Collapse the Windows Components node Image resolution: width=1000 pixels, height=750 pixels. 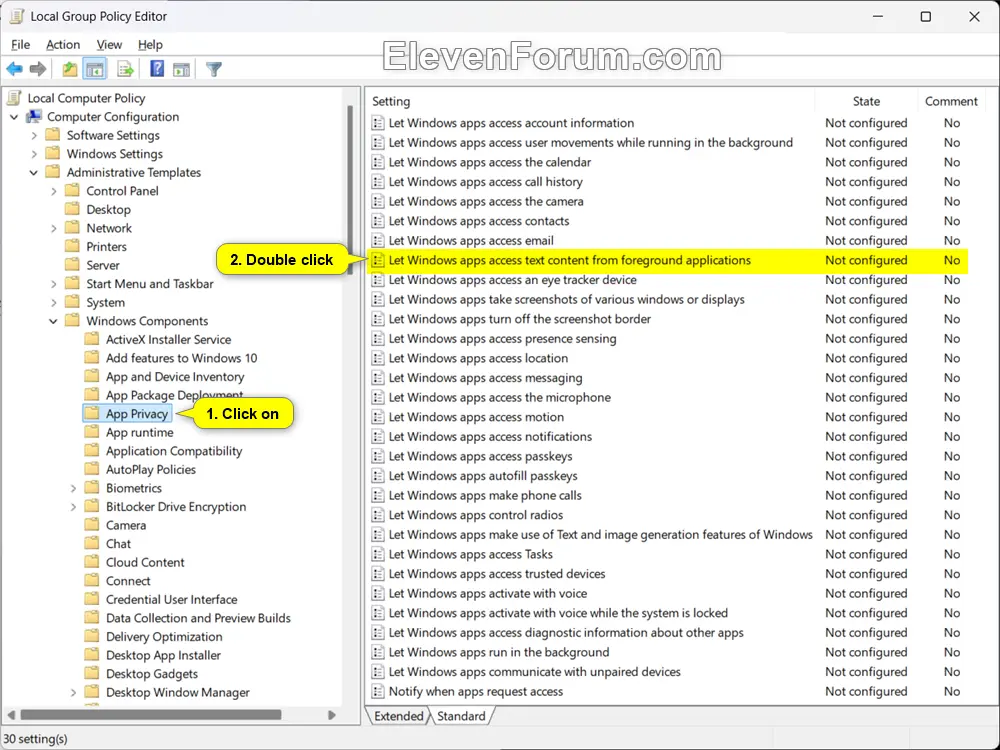(54, 321)
